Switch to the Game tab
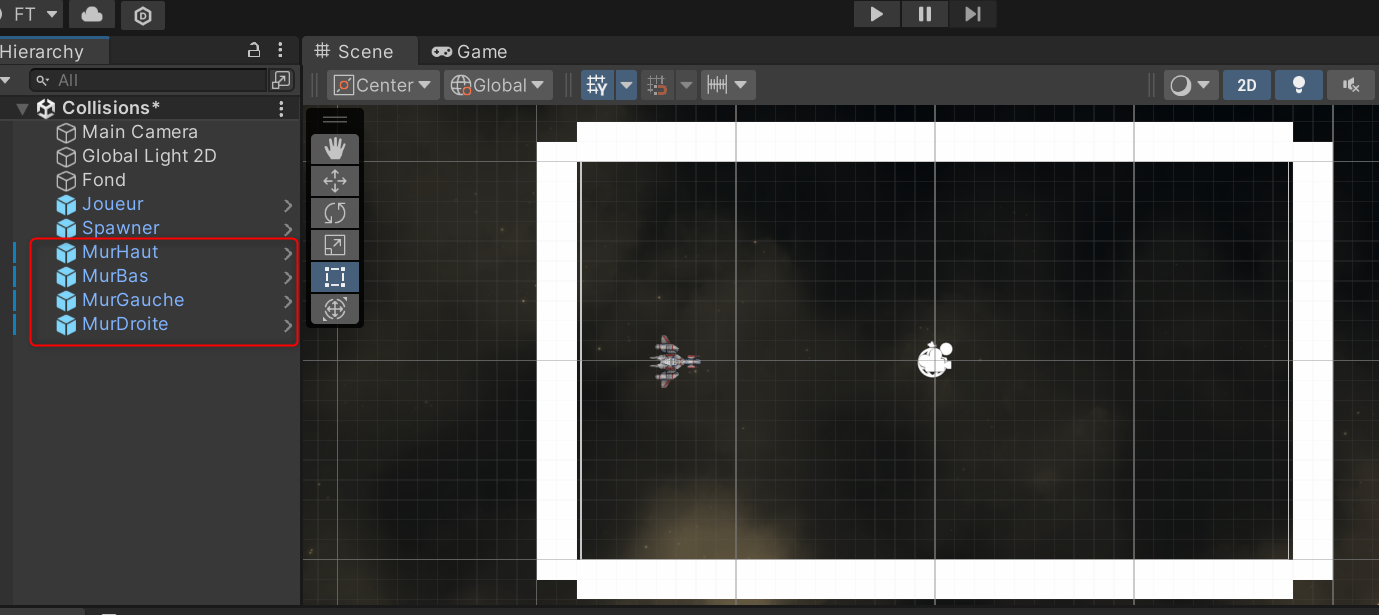 pos(470,52)
